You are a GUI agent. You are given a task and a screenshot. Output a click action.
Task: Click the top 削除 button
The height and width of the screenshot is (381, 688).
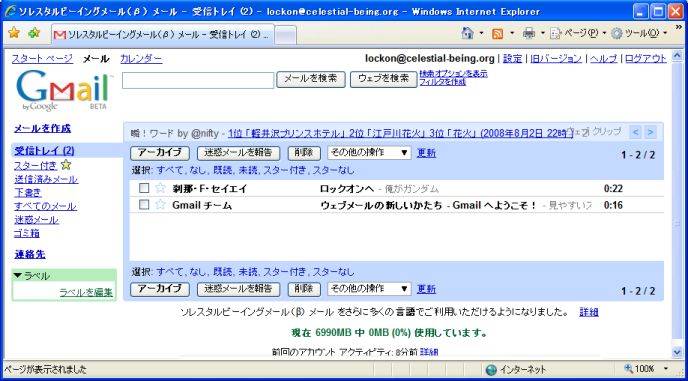click(304, 153)
